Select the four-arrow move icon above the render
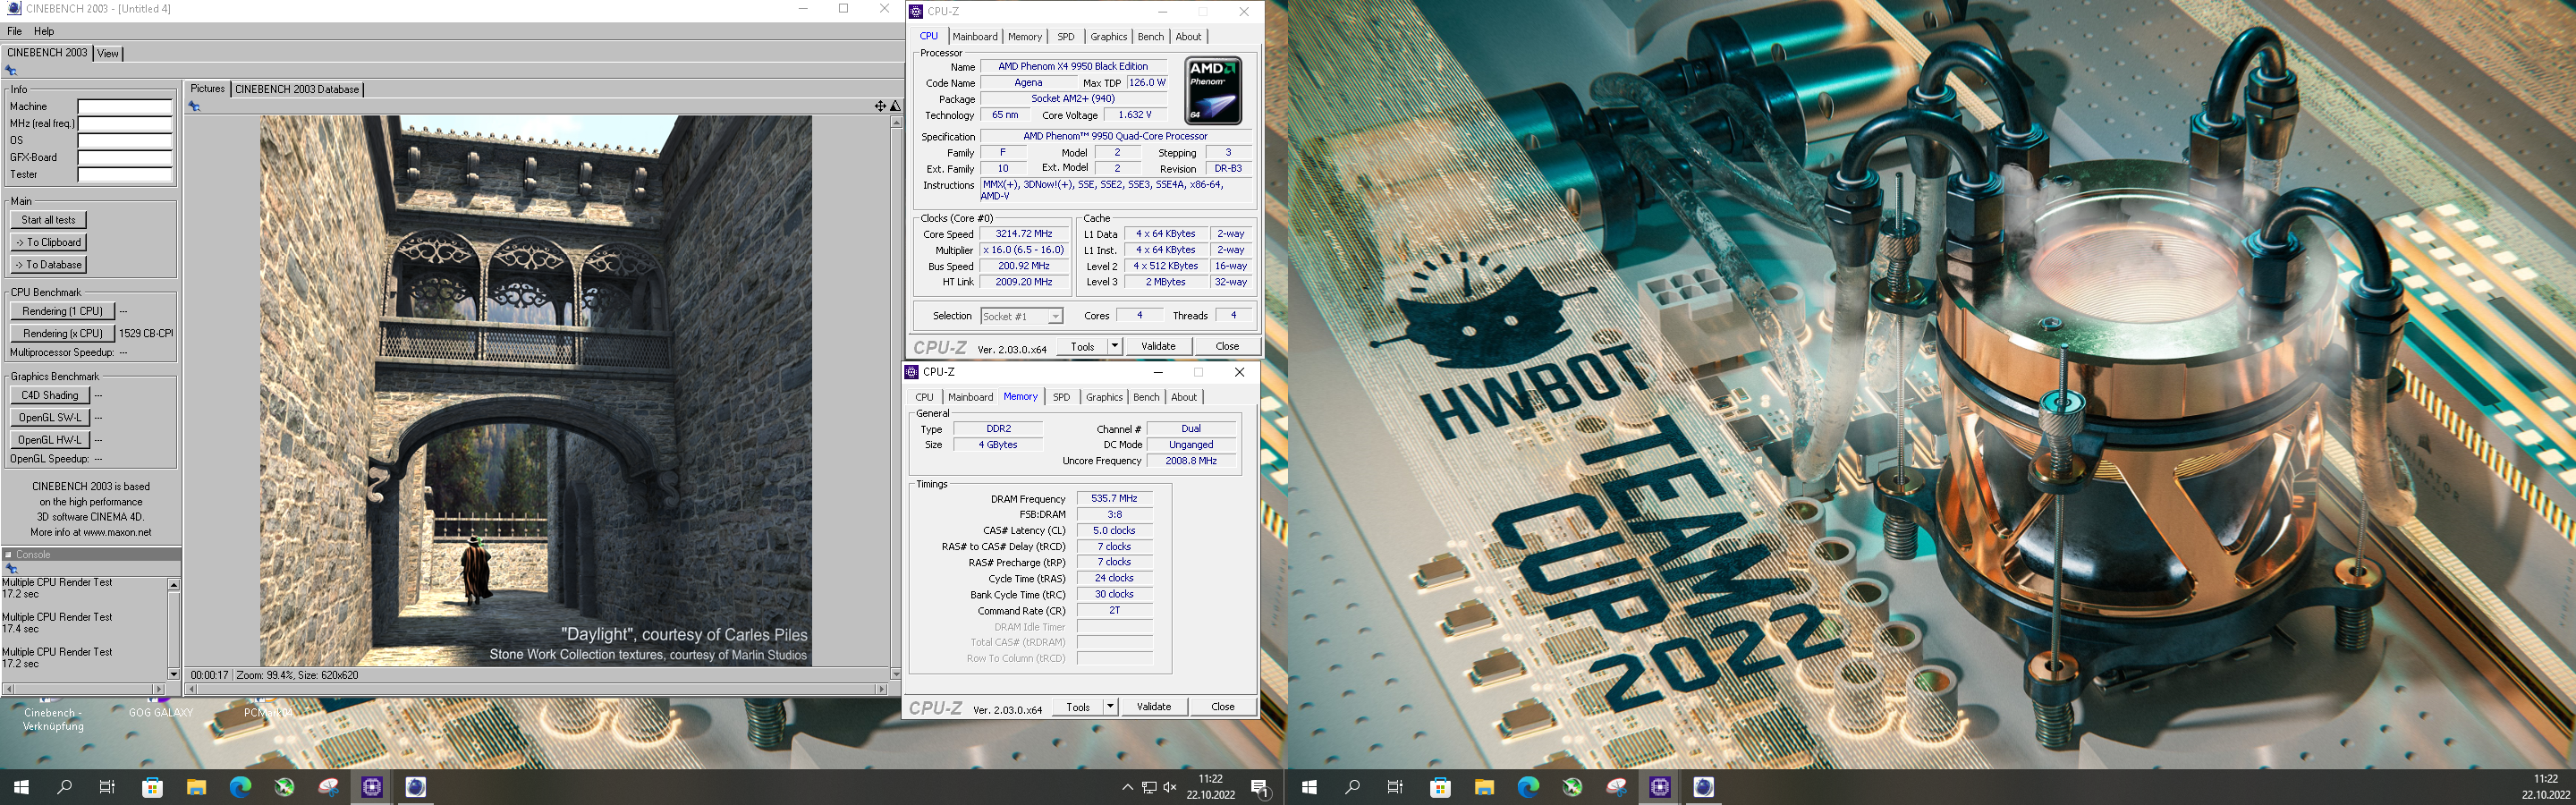The height and width of the screenshot is (805, 2576). (880, 106)
